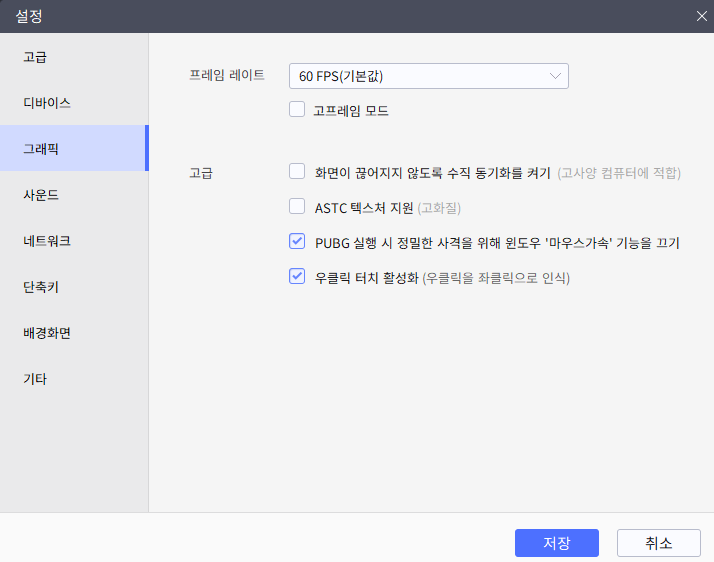714x562 pixels.
Task: Close the 설정 dialog window
Action: tap(701, 16)
